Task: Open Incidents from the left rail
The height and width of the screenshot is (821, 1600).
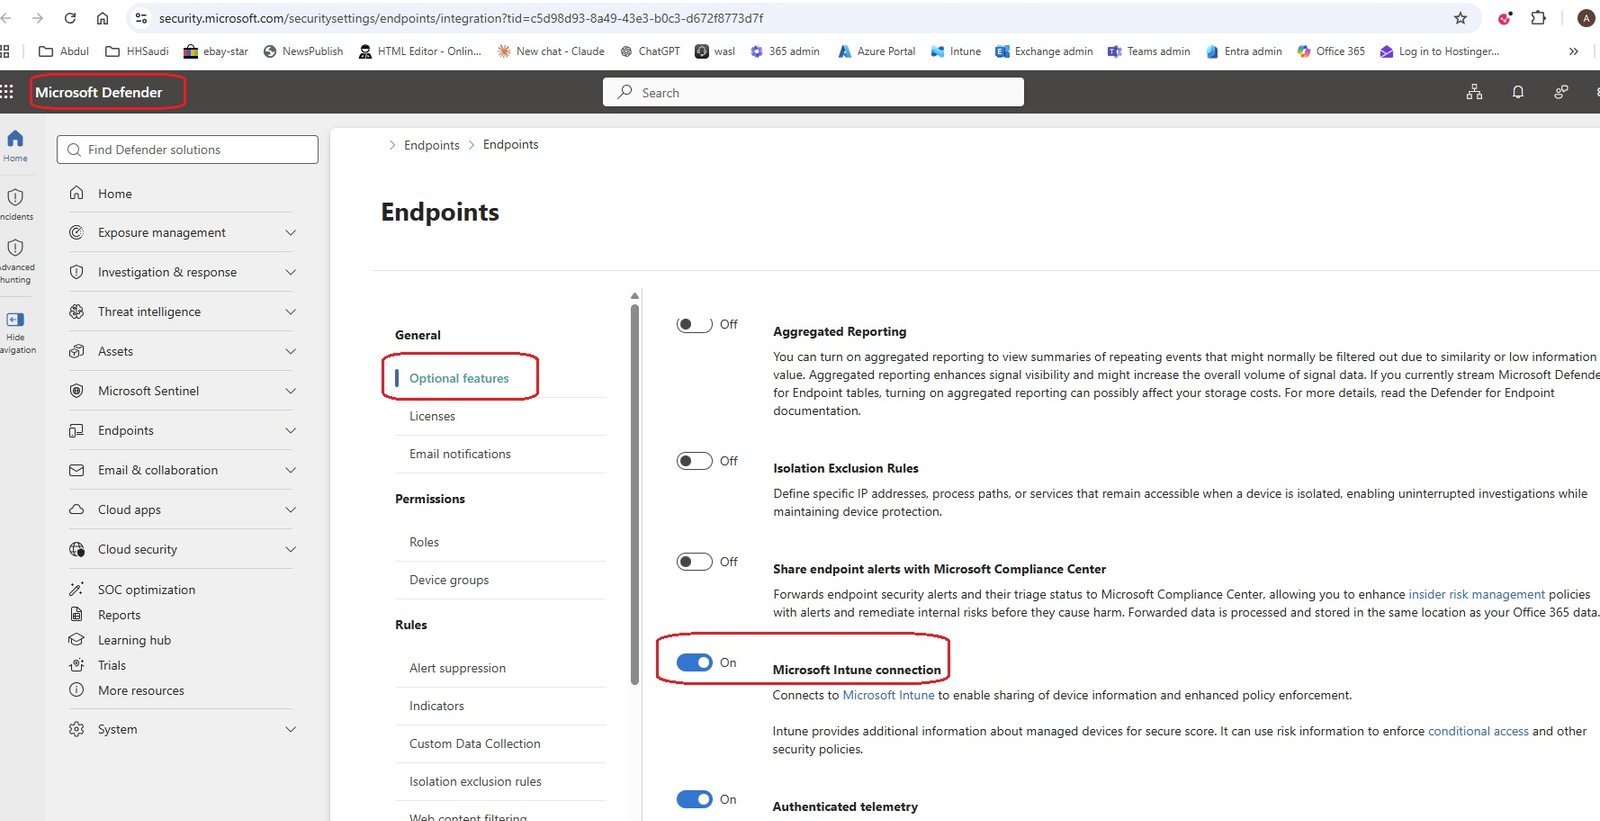Action: (x=15, y=197)
